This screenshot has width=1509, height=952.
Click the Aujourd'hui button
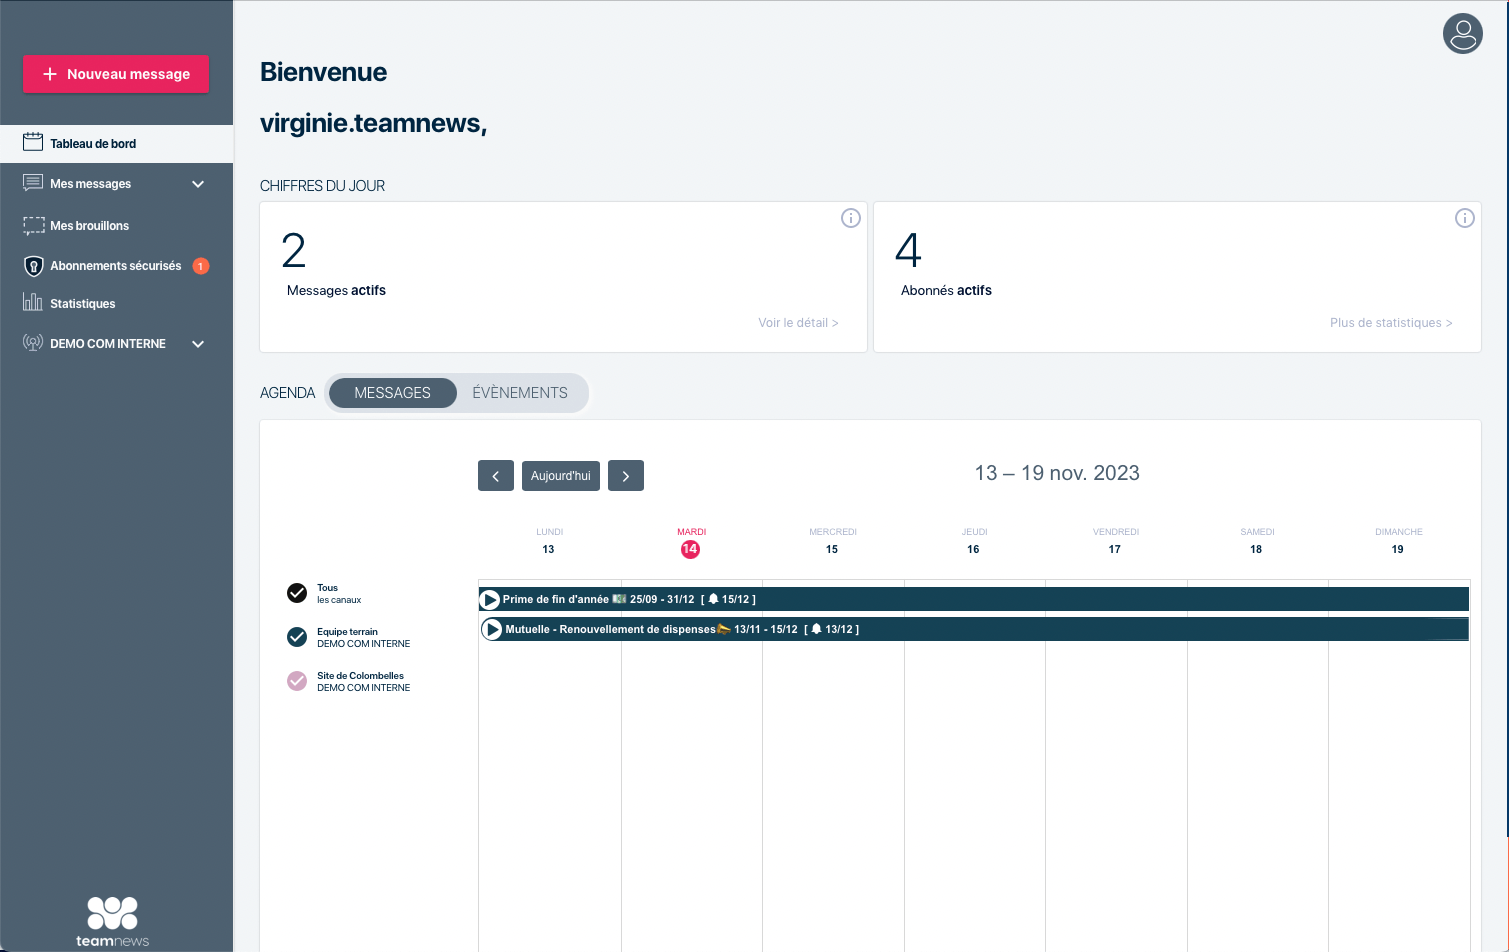click(560, 476)
